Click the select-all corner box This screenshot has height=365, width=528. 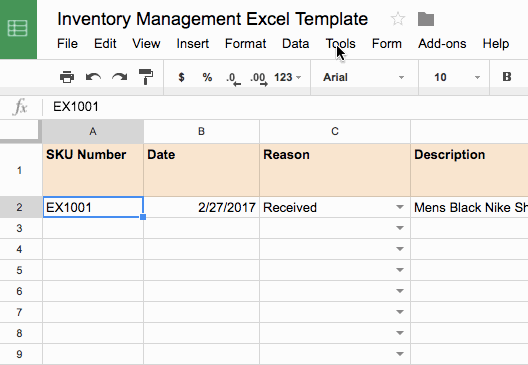pyautogui.click(x=20, y=130)
